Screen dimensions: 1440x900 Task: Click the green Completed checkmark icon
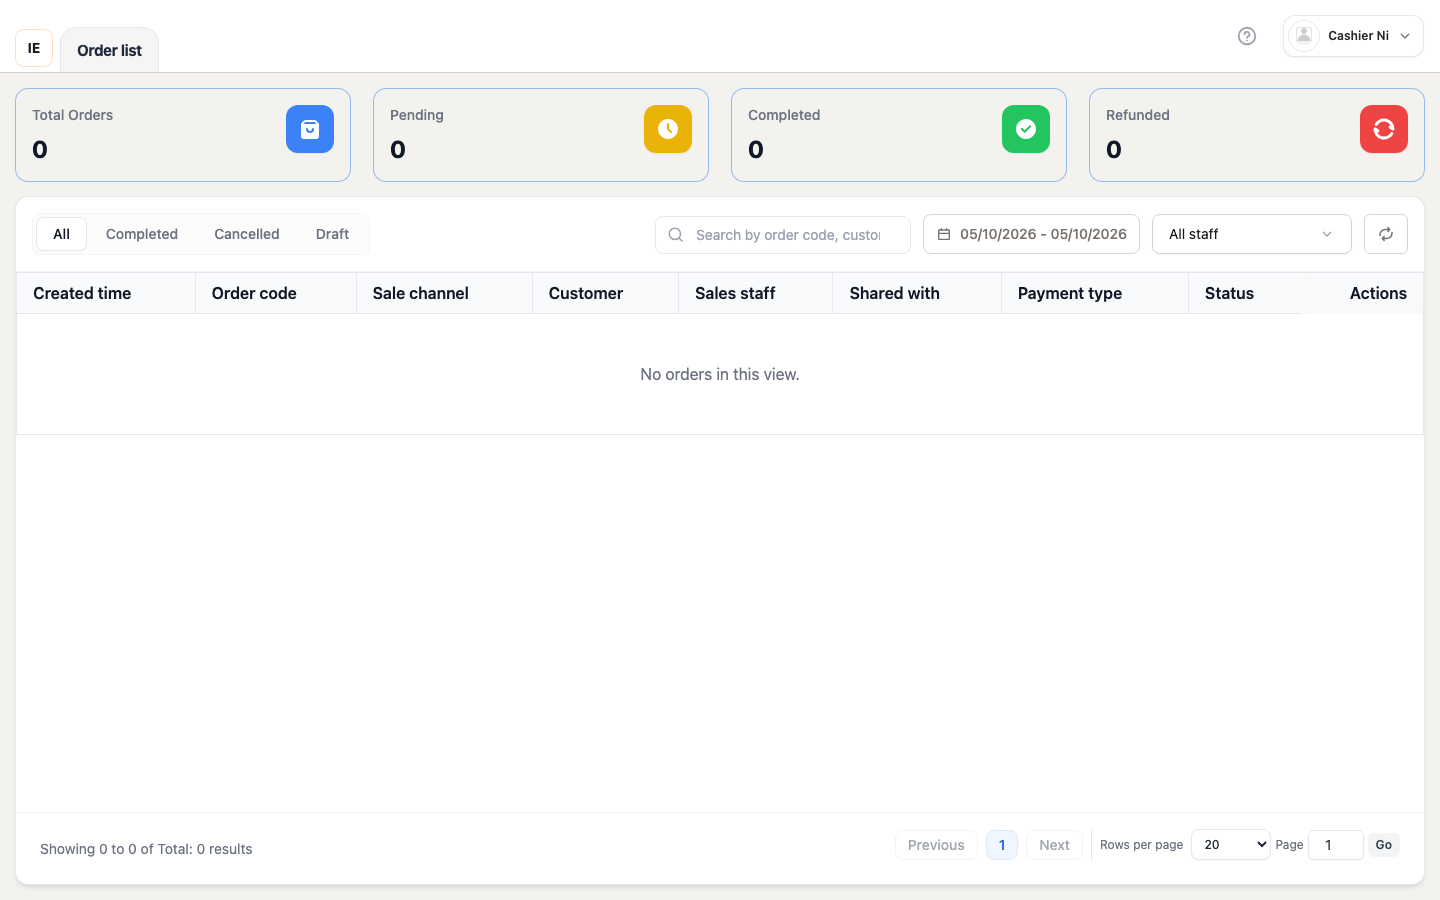1026,129
